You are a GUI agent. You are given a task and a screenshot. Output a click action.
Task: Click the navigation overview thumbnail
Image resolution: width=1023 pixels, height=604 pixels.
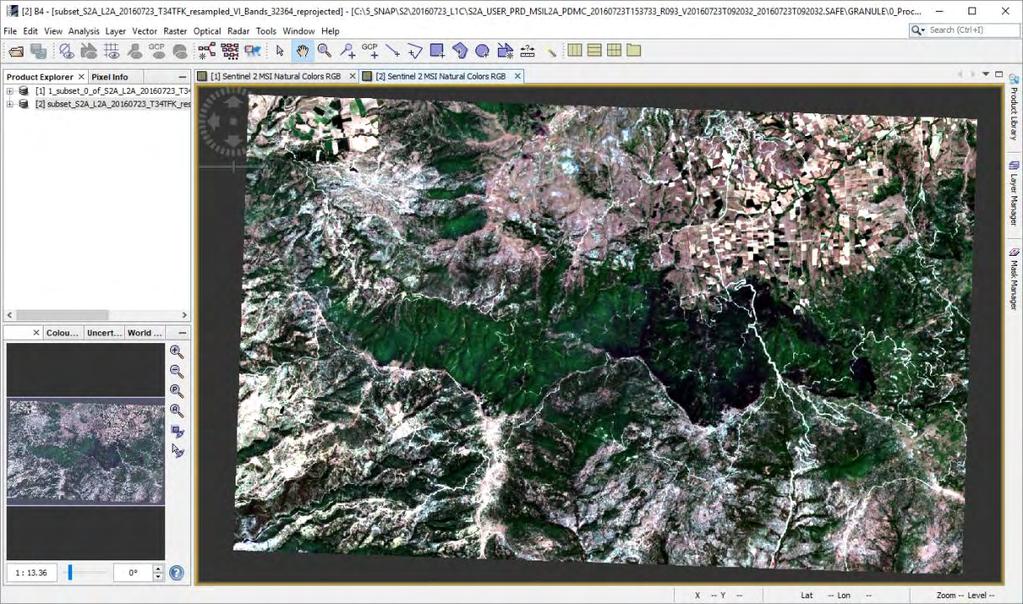point(85,451)
